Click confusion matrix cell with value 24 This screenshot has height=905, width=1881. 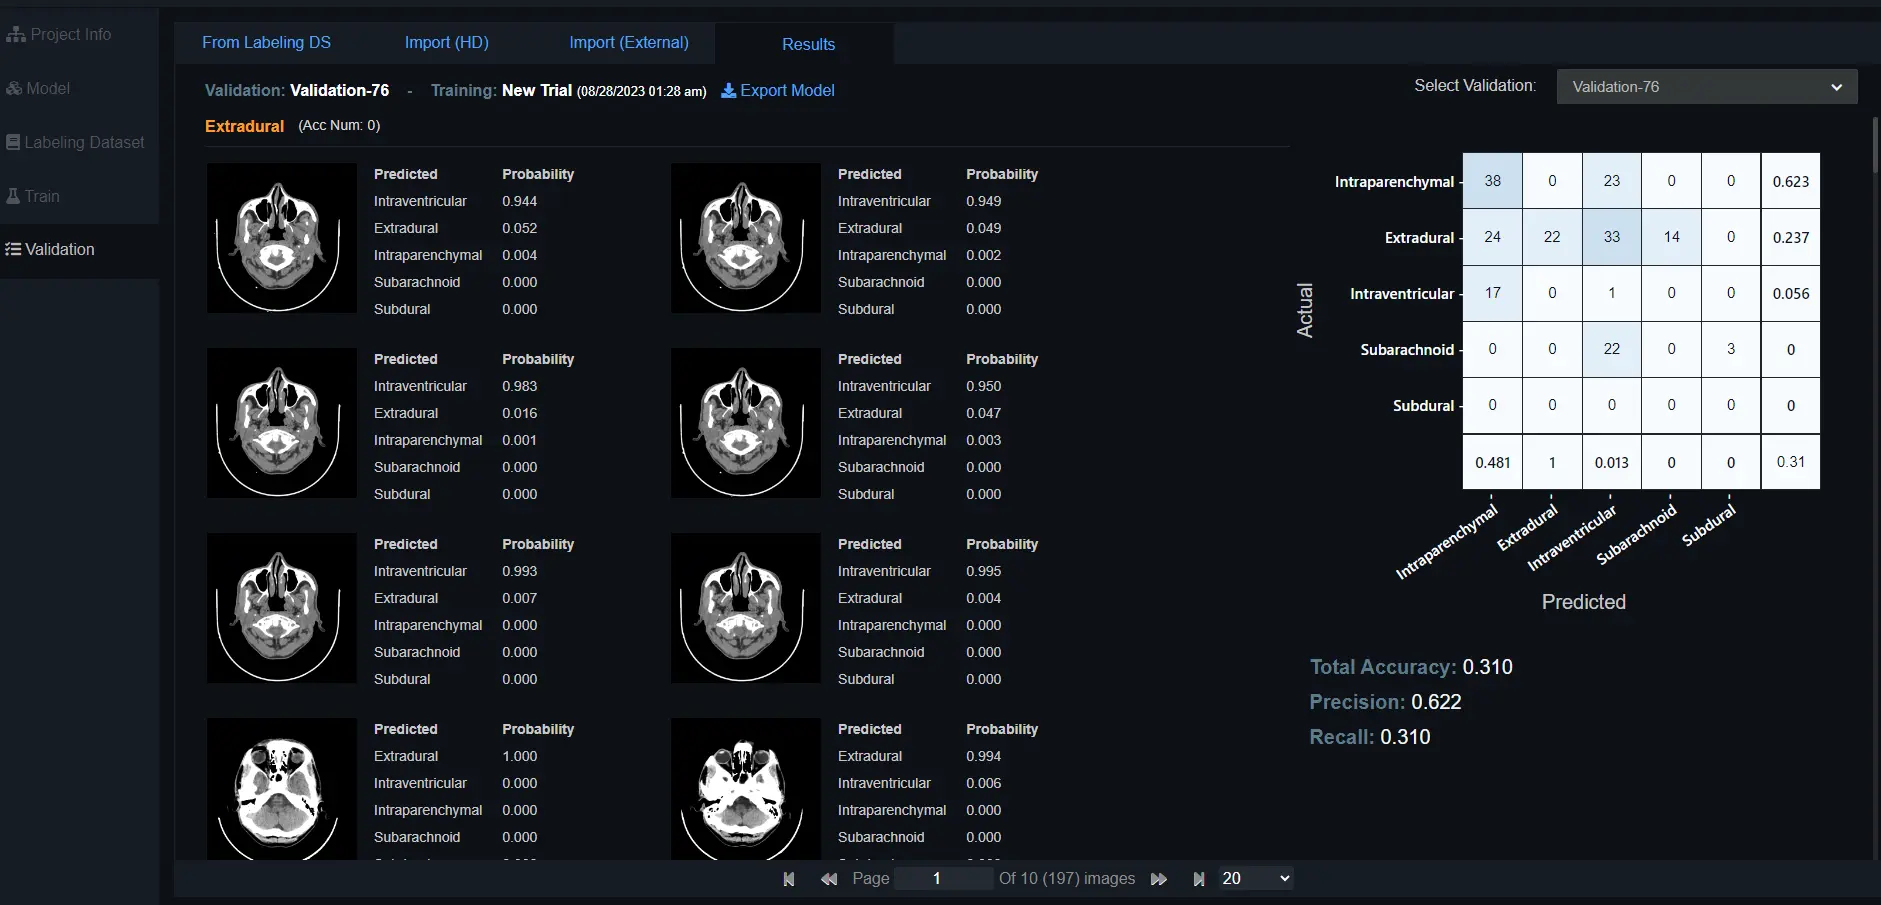(x=1492, y=237)
